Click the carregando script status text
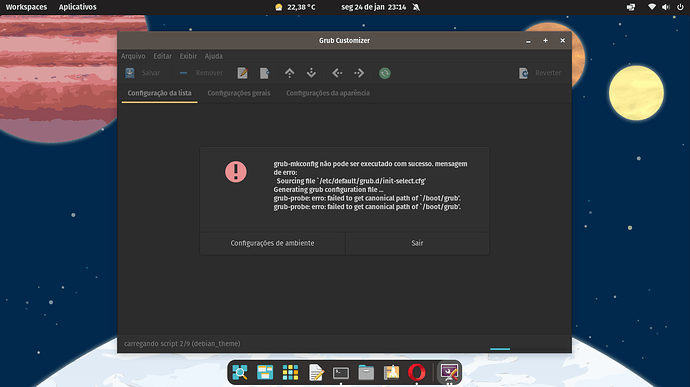 click(x=182, y=343)
